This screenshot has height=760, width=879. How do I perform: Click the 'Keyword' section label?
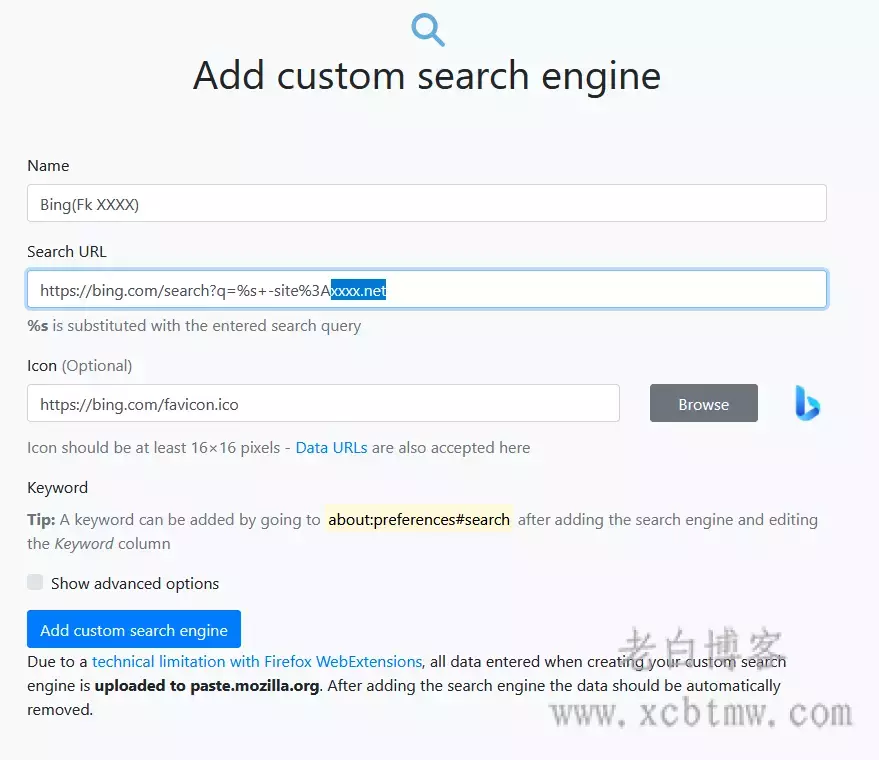(x=57, y=488)
